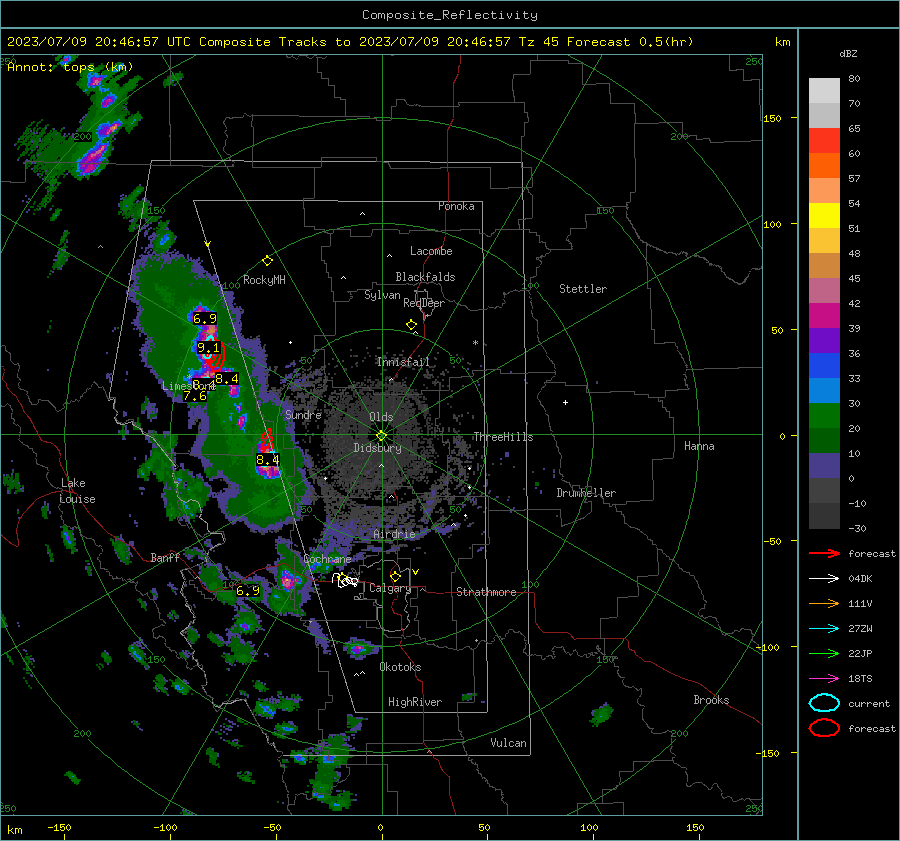Click the Cochrane city label

[327, 559]
